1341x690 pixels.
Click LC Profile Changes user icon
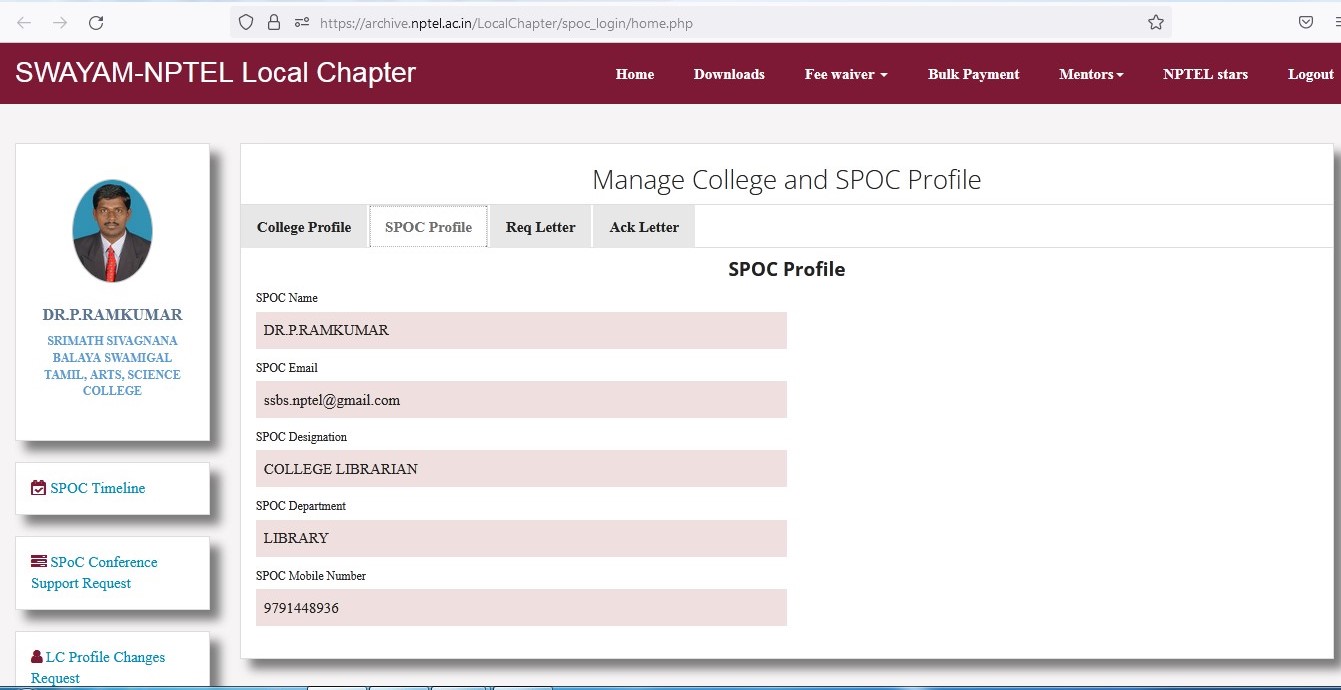37,656
